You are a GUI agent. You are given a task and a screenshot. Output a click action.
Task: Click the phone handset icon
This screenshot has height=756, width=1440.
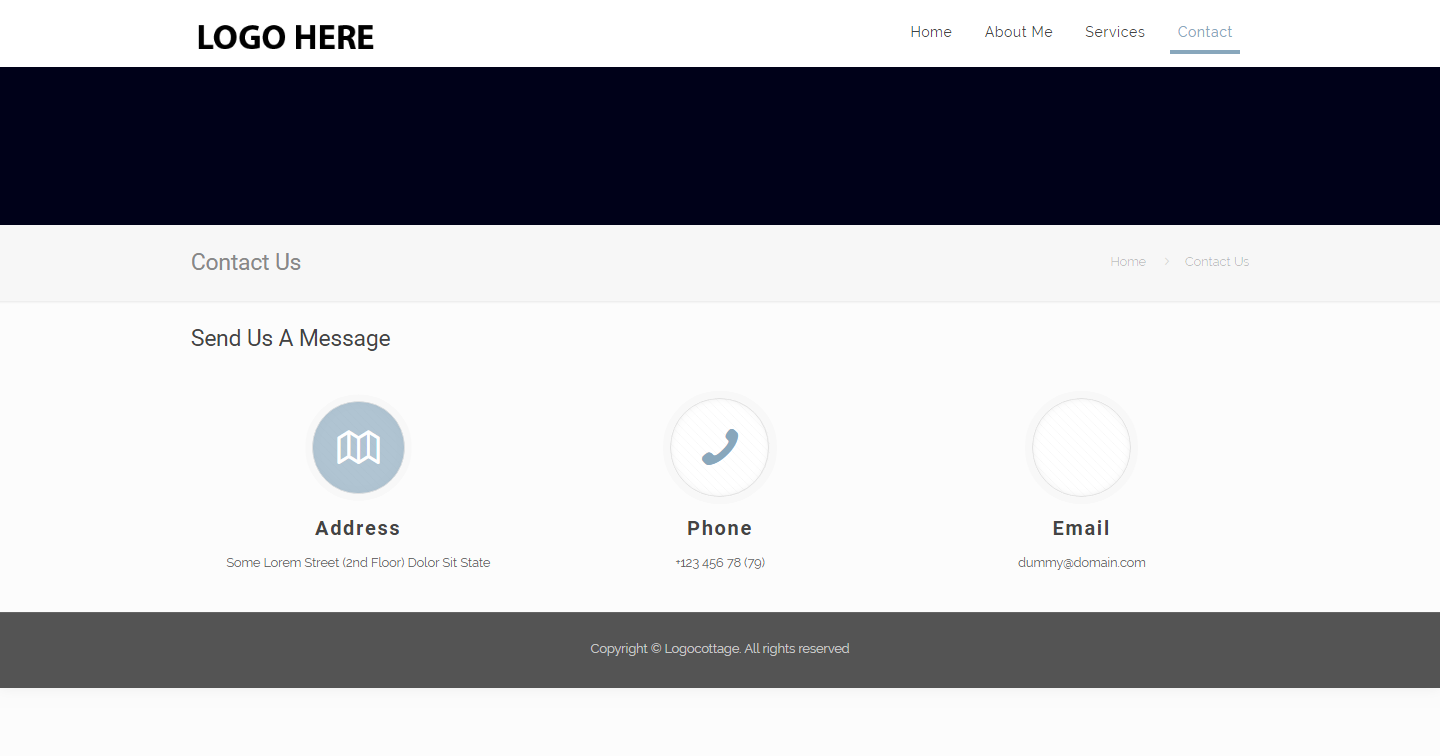720,447
